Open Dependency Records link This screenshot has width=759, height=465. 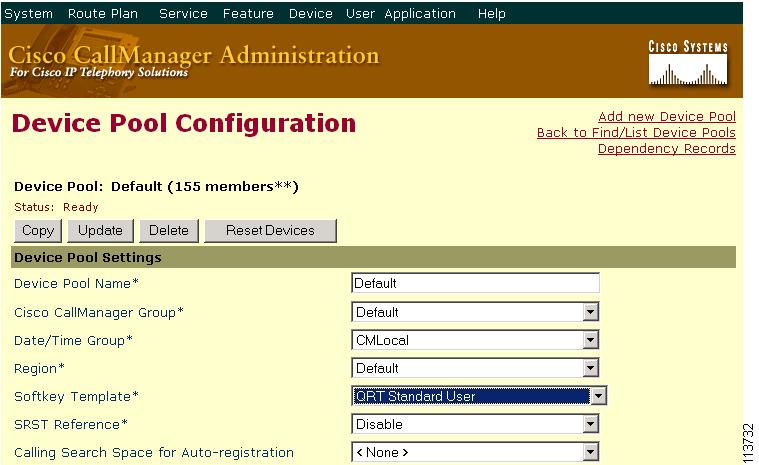(667, 149)
